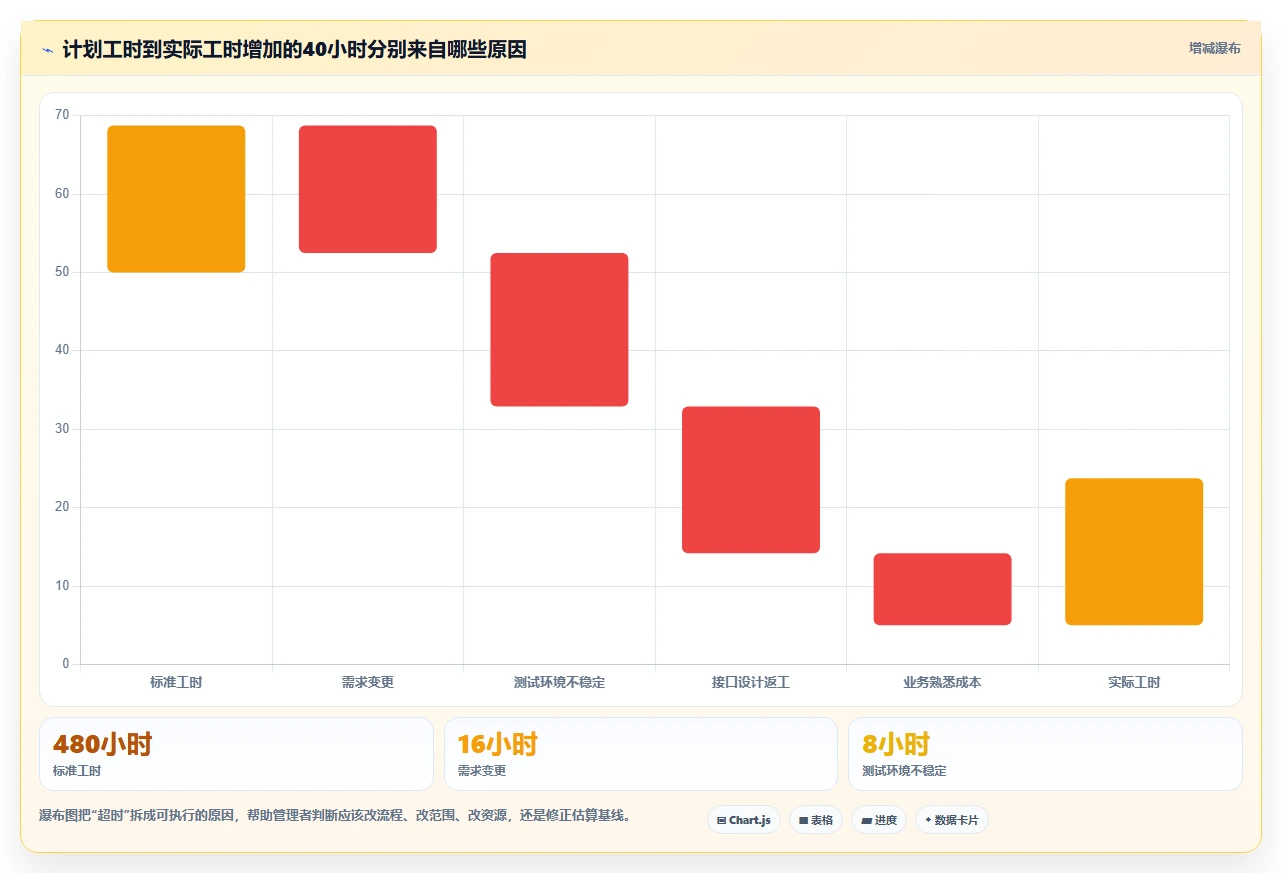Viewport: 1282px width, 873px height.
Task: Click the Chart.js chip
Action: coord(744,820)
